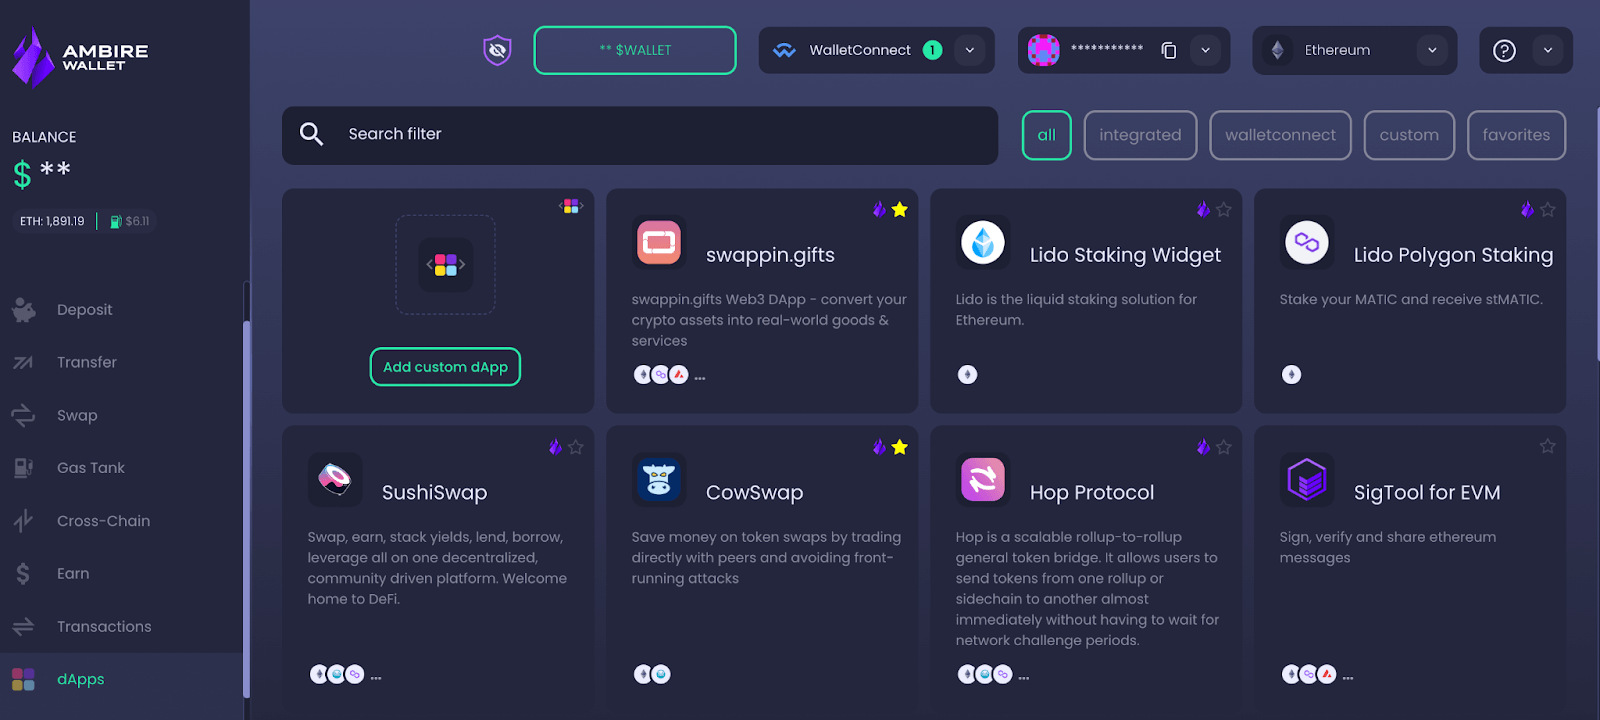1600x720 pixels.
Task: Click the account avatar icon
Action: (1043, 50)
